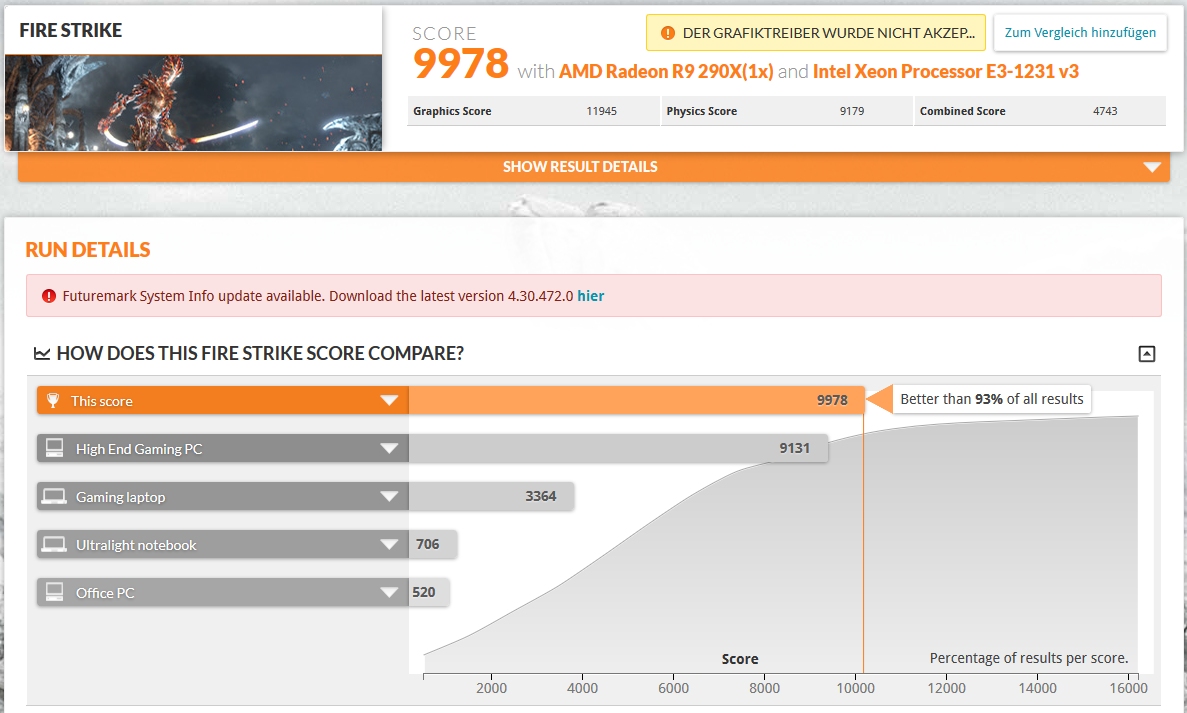The image size is (1187, 713).
Task: Click the desktop icon beside High End Gaming PC
Action: point(55,448)
